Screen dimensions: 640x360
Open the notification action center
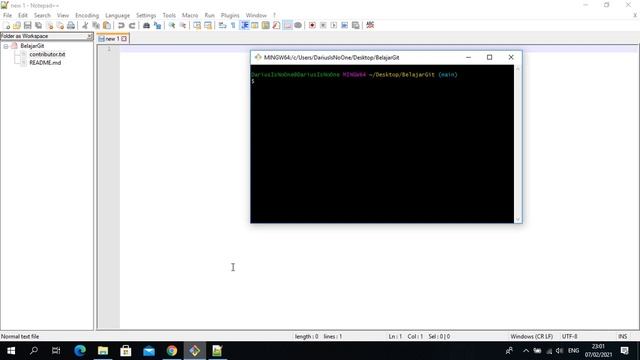624,351
